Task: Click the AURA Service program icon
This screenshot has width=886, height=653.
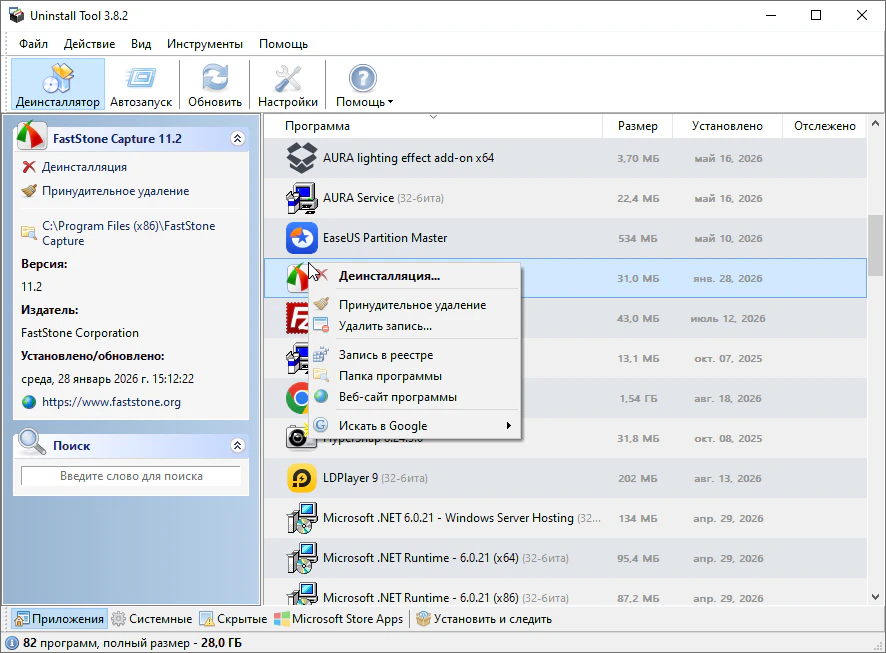Action: pyautogui.click(x=302, y=198)
